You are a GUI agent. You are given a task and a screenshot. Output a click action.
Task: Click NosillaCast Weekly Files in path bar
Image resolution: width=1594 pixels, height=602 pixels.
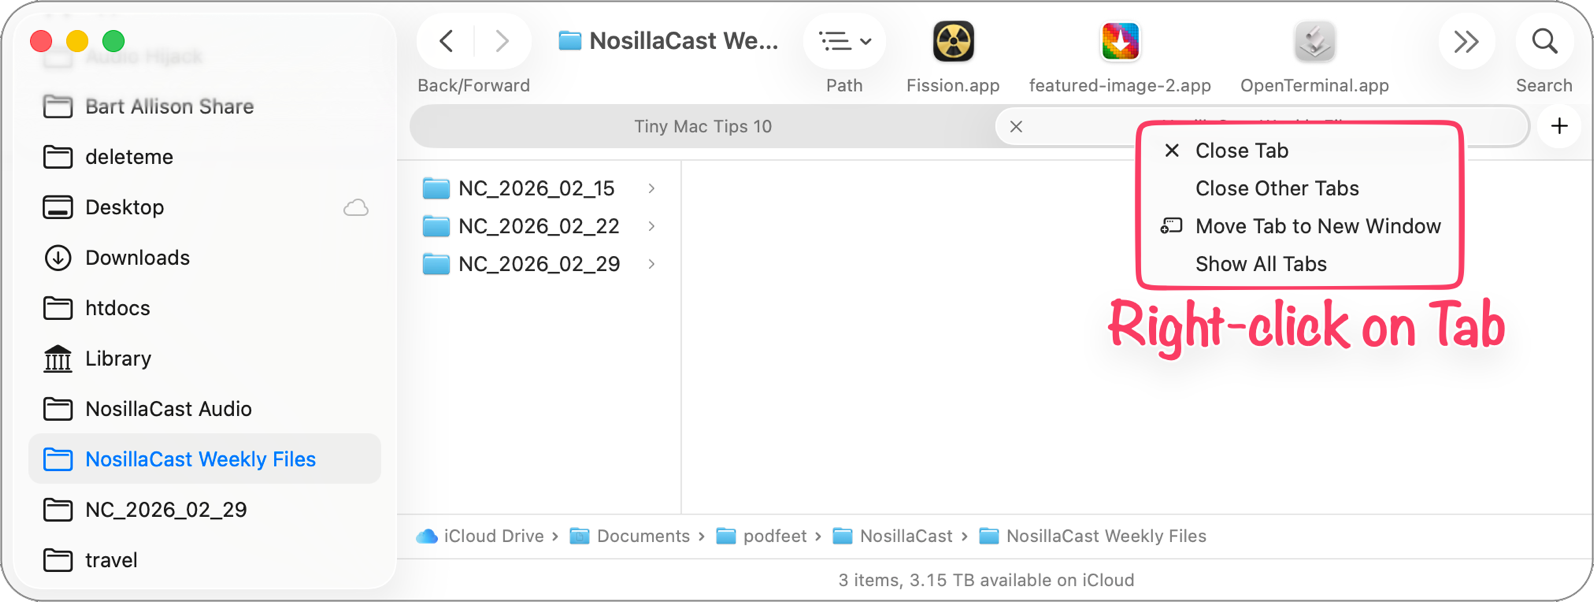pyautogui.click(x=1093, y=536)
